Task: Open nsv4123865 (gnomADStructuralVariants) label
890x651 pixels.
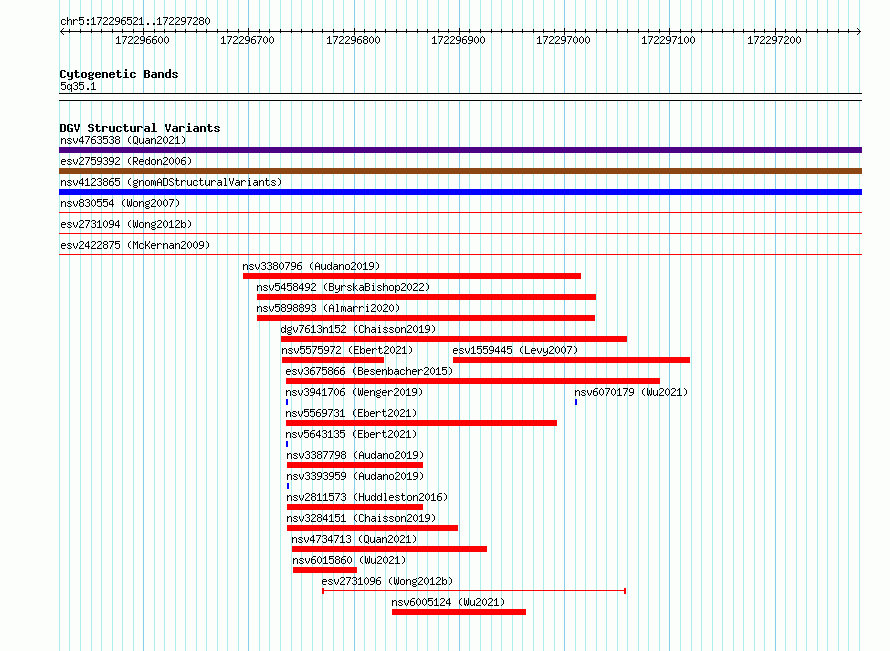Action: pos(171,182)
